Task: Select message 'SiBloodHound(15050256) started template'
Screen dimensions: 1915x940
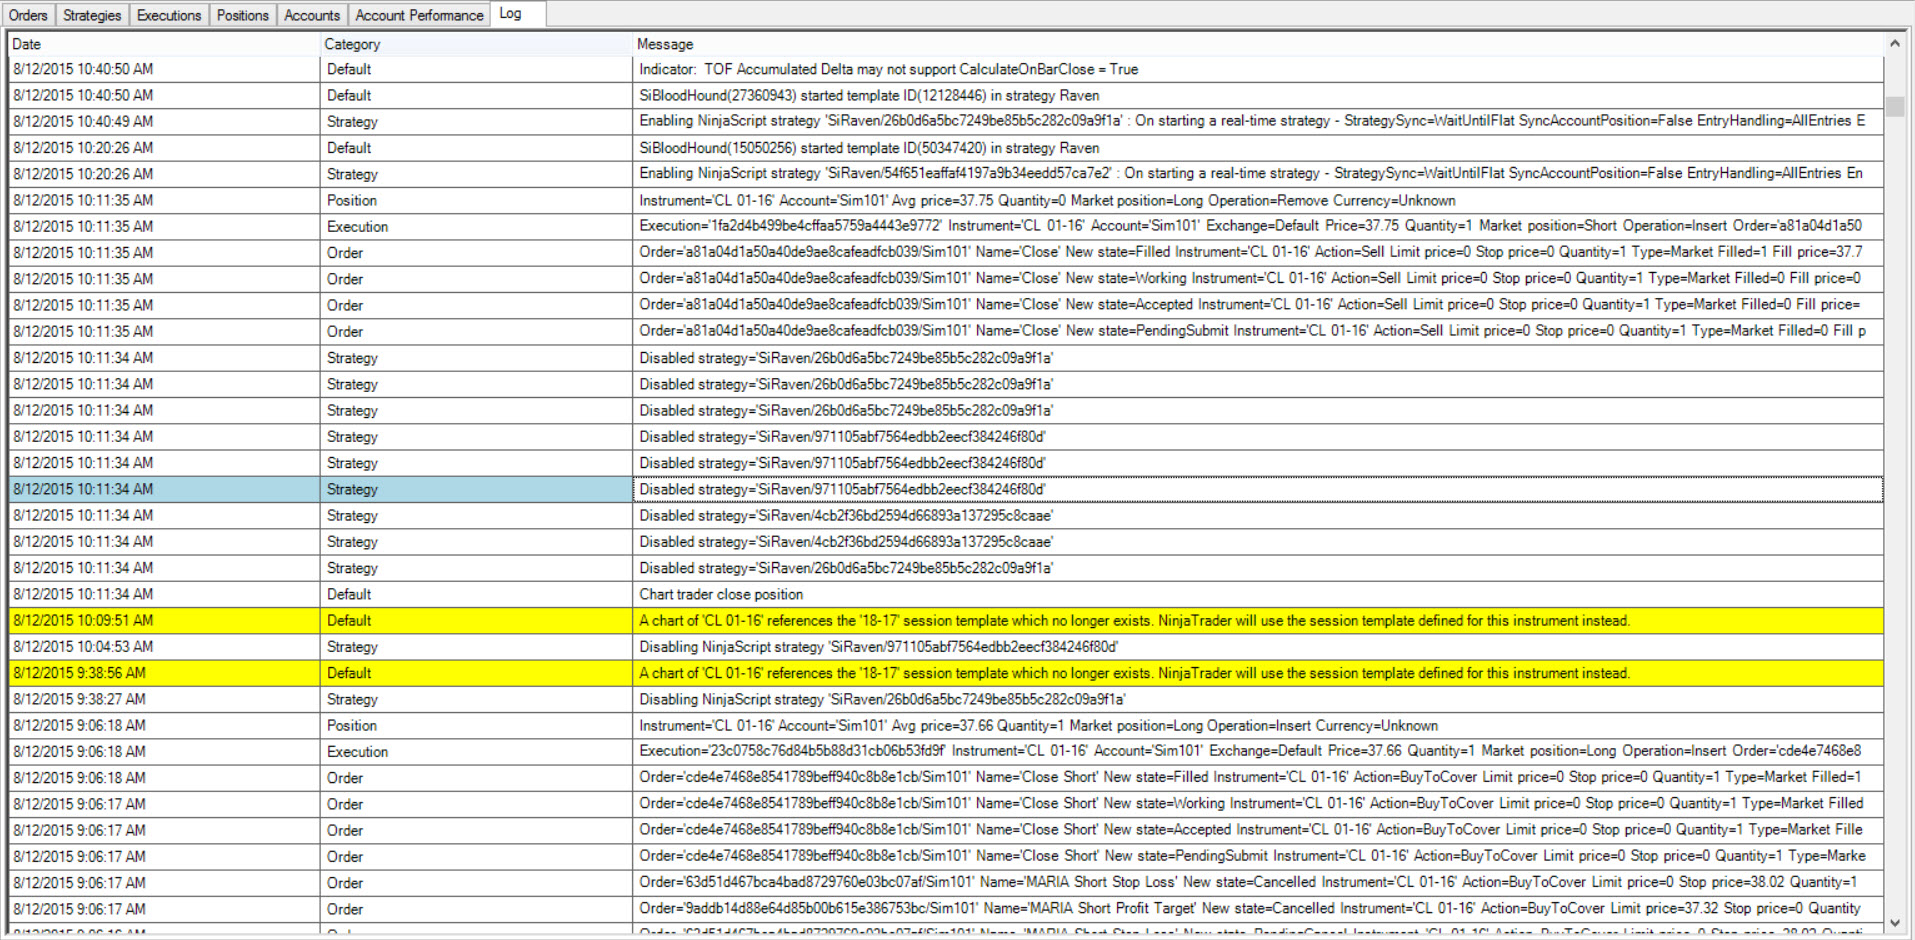Action: [1258, 148]
